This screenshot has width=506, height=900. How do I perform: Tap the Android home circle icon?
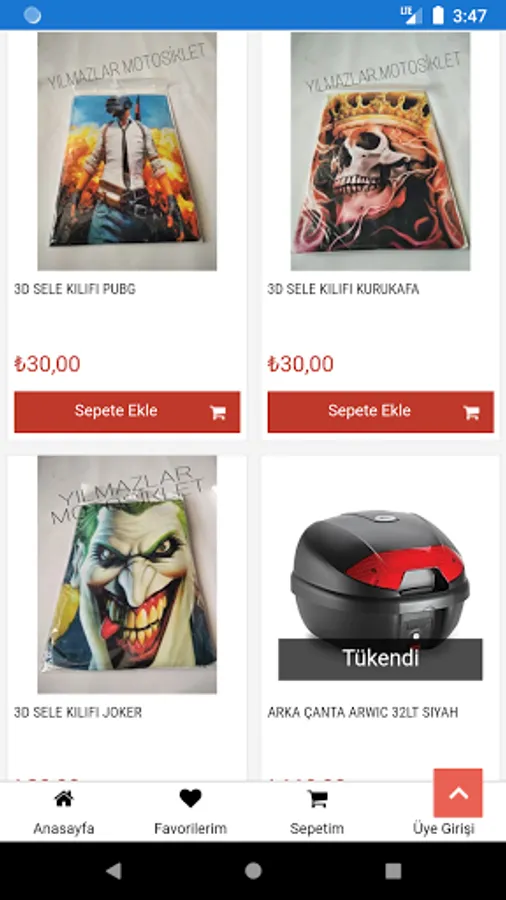(253, 871)
